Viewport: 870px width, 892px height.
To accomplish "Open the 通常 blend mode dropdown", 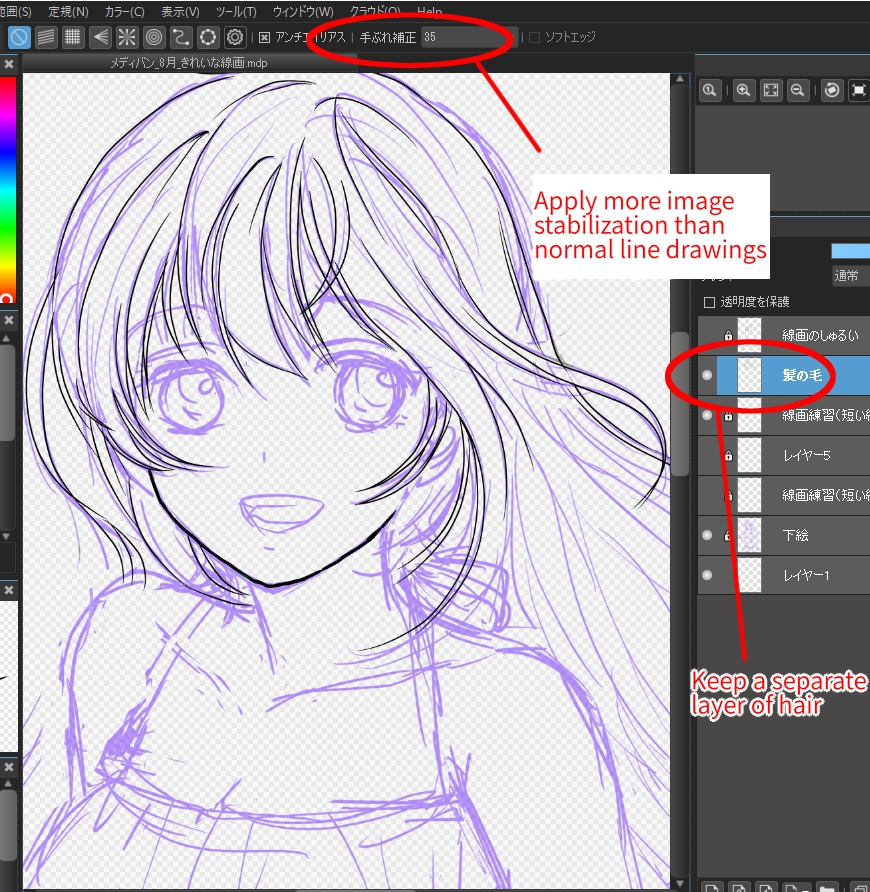I will click(849, 274).
